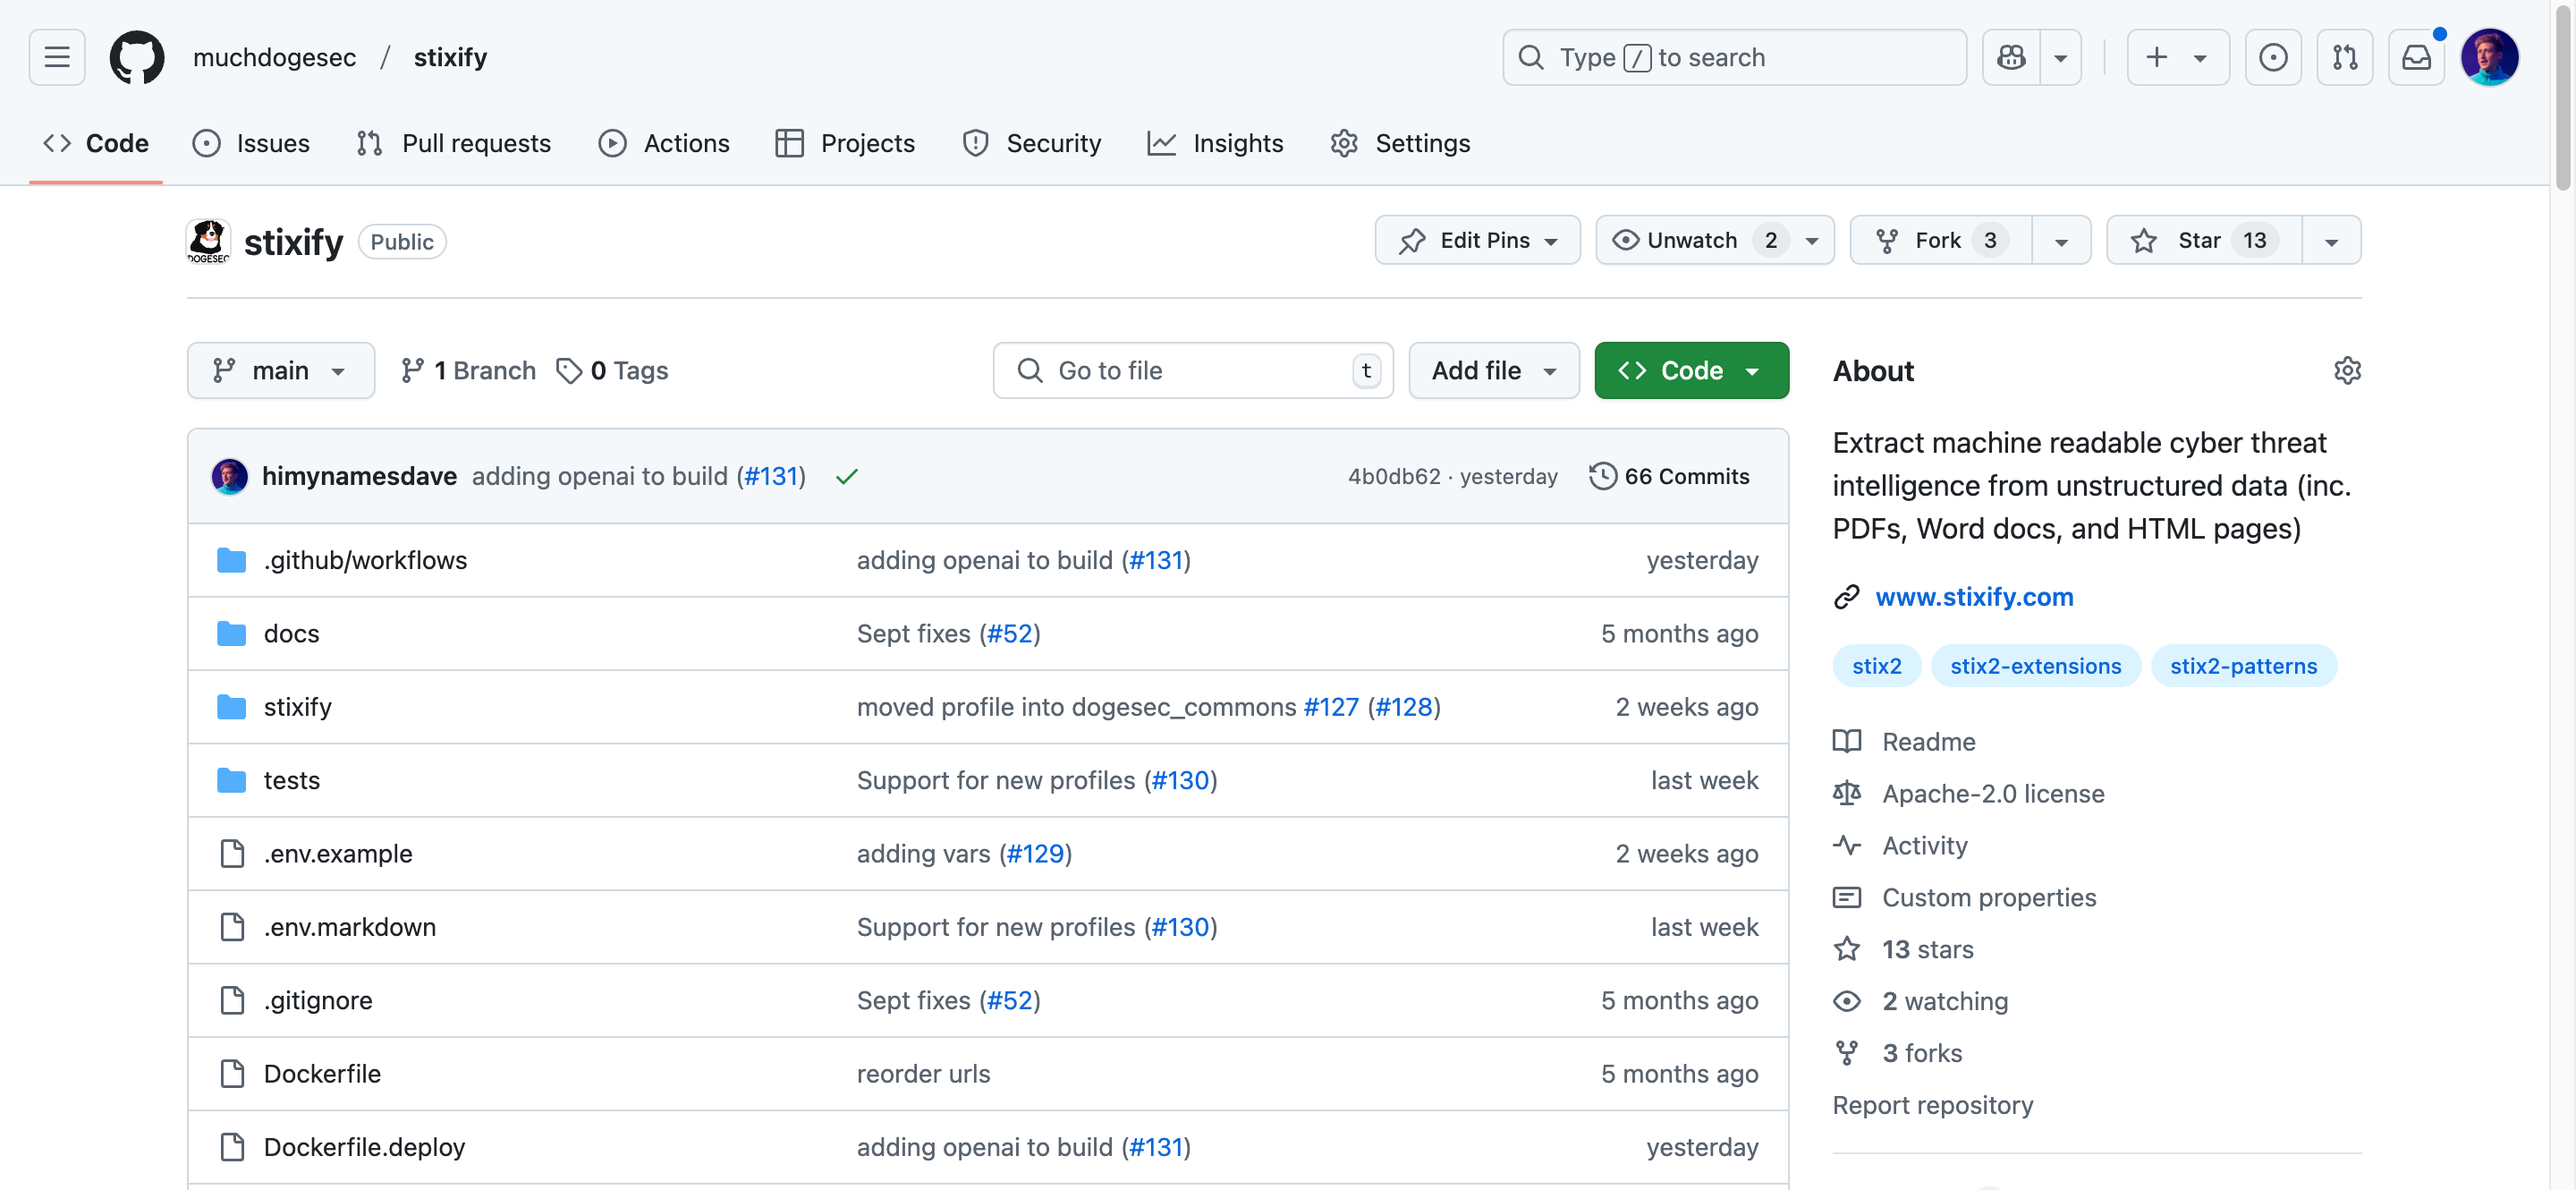Click the Go to file search field
Image resolution: width=2576 pixels, height=1190 pixels.
(x=1190, y=370)
